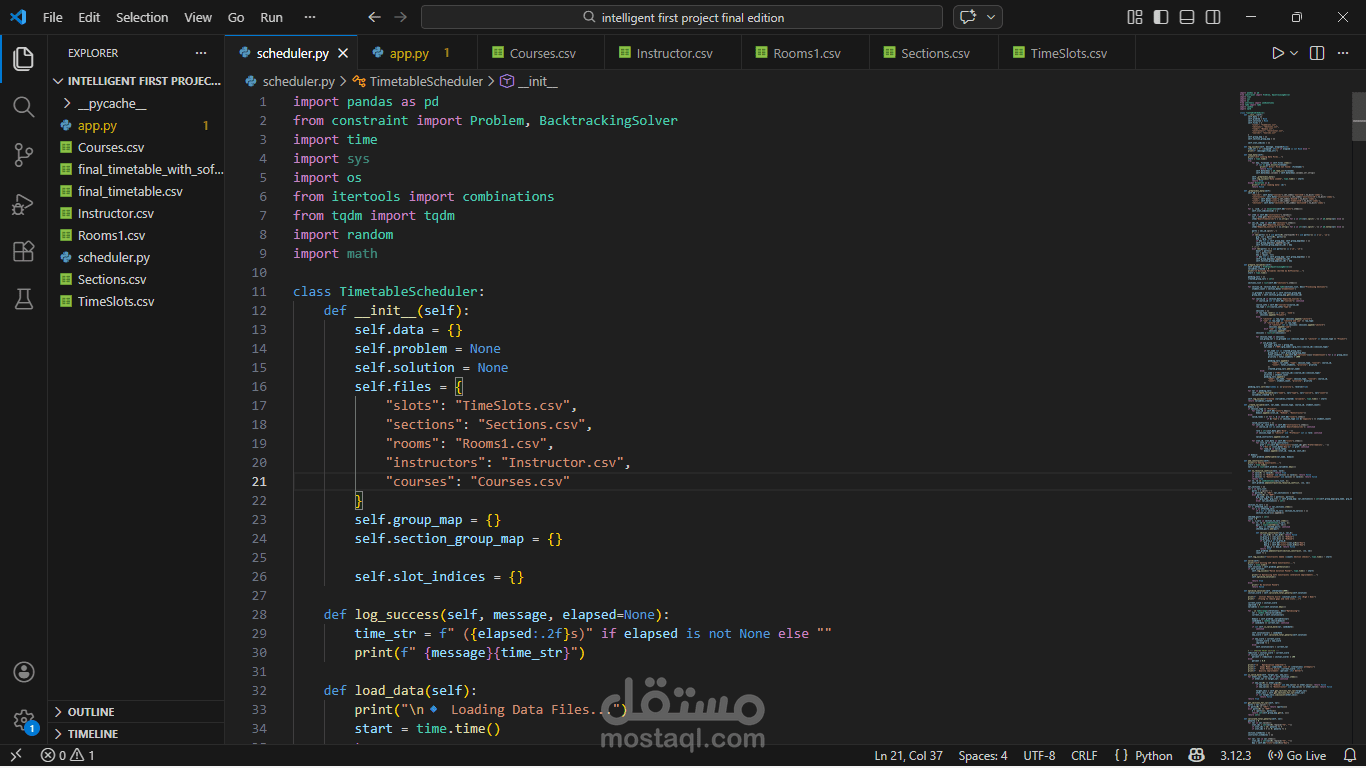Click the command center search box
Viewport: 1366px width, 768px height.
tap(682, 17)
